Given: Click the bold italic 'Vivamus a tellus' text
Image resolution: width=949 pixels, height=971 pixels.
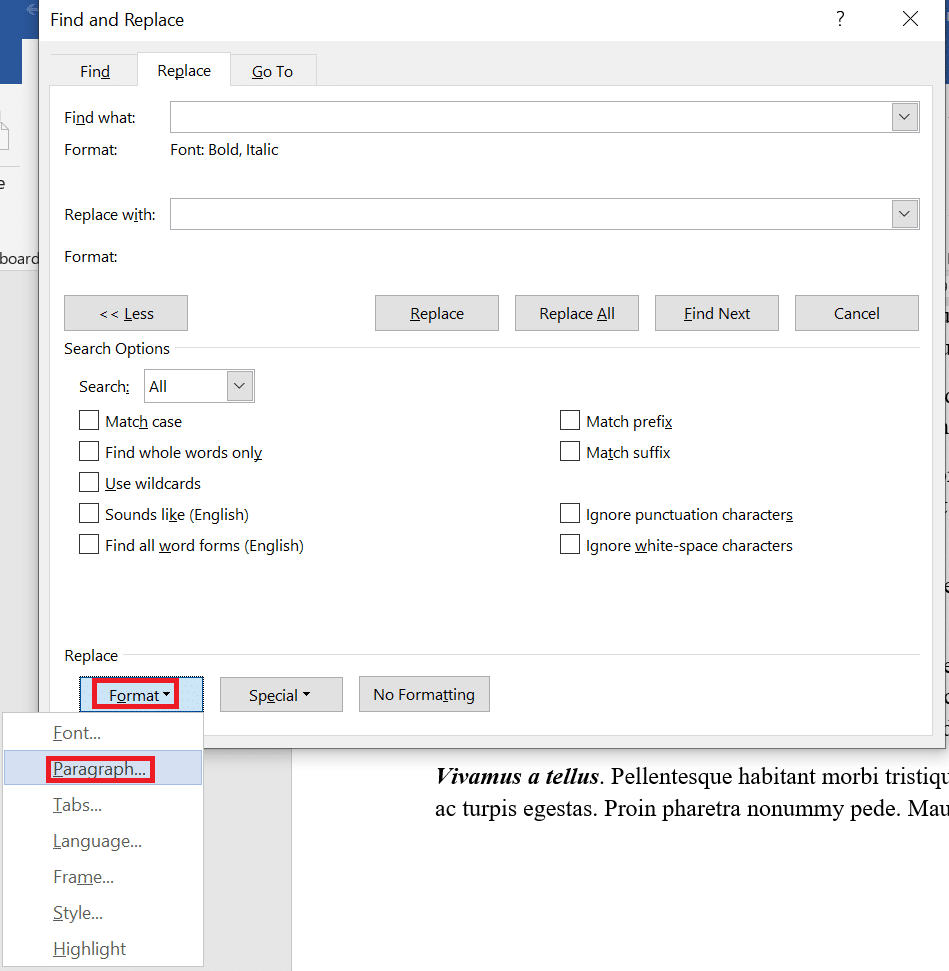Looking at the screenshot, I should 517,776.
